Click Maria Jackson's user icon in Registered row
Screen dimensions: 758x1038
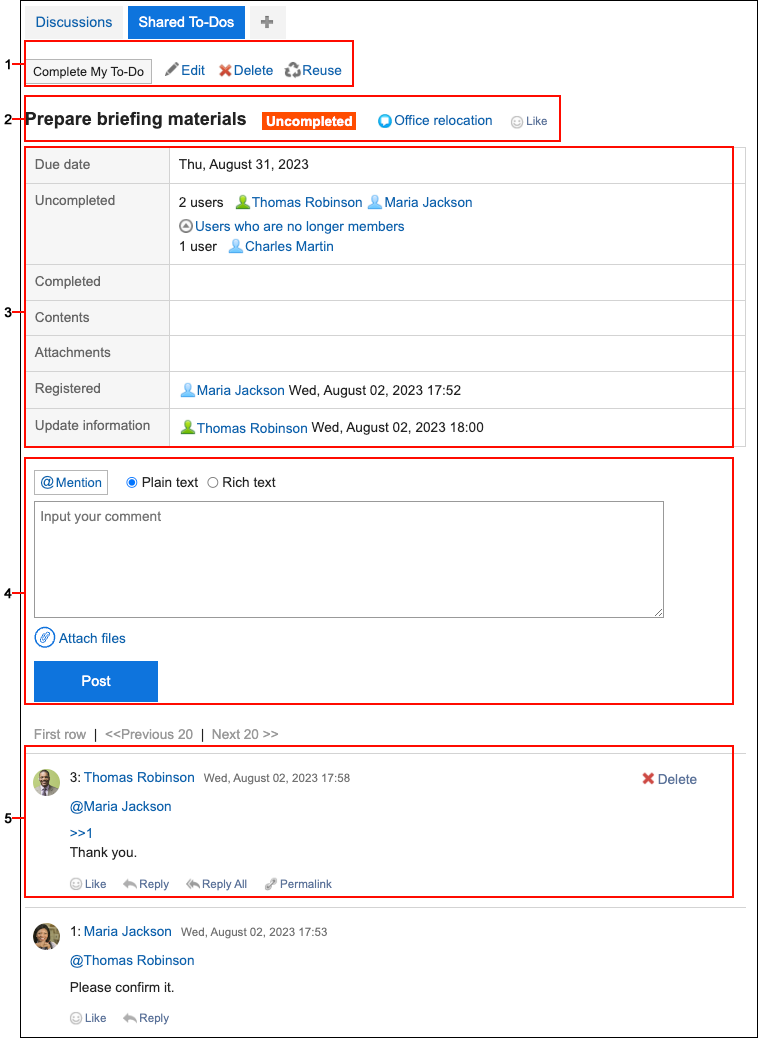point(187,391)
